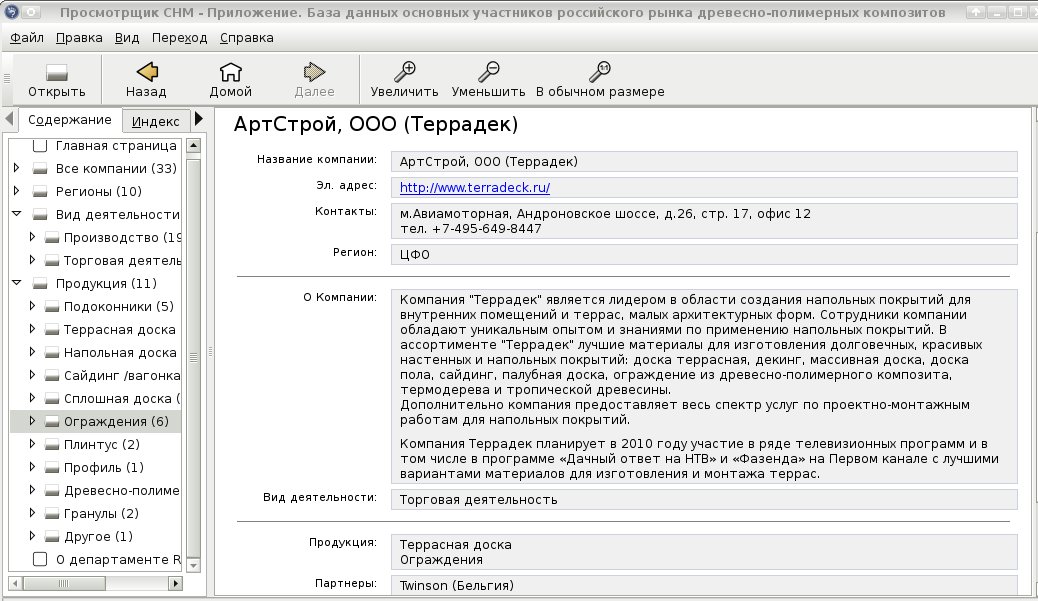Expand the Подоконники (5) node
This screenshot has width=1038, height=601.
[32, 306]
